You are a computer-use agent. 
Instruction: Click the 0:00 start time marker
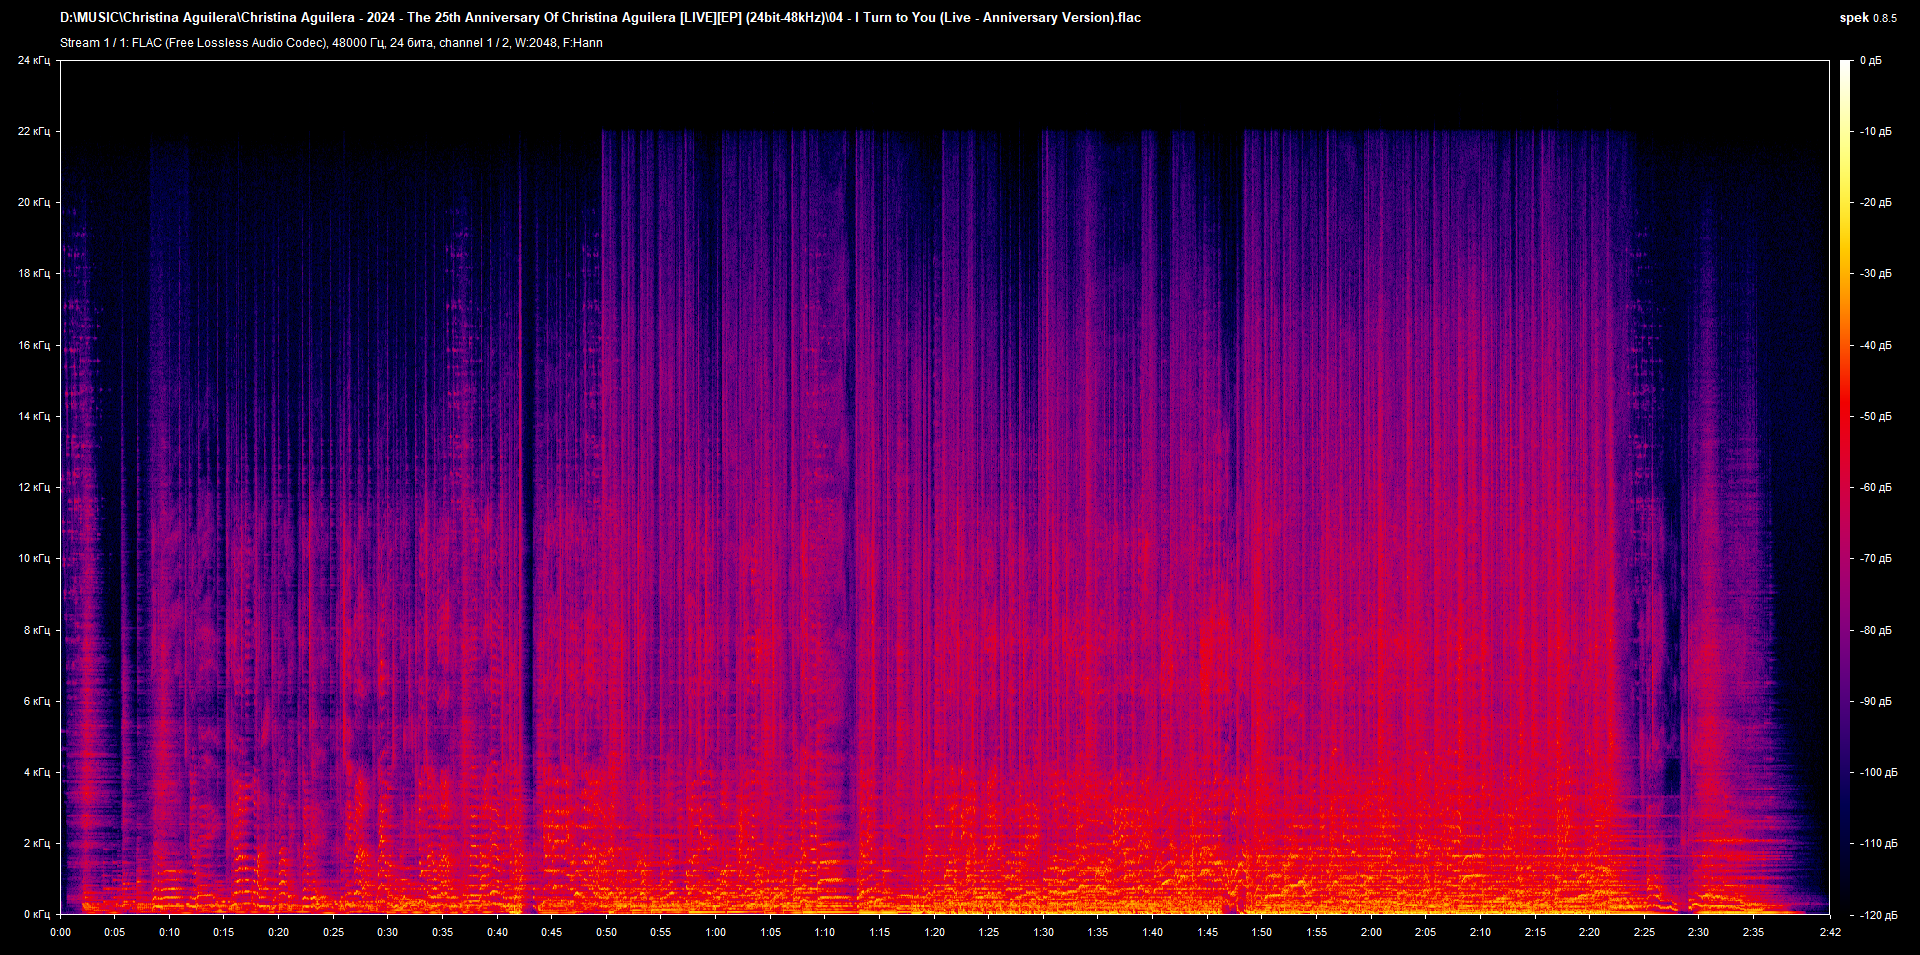click(x=61, y=932)
